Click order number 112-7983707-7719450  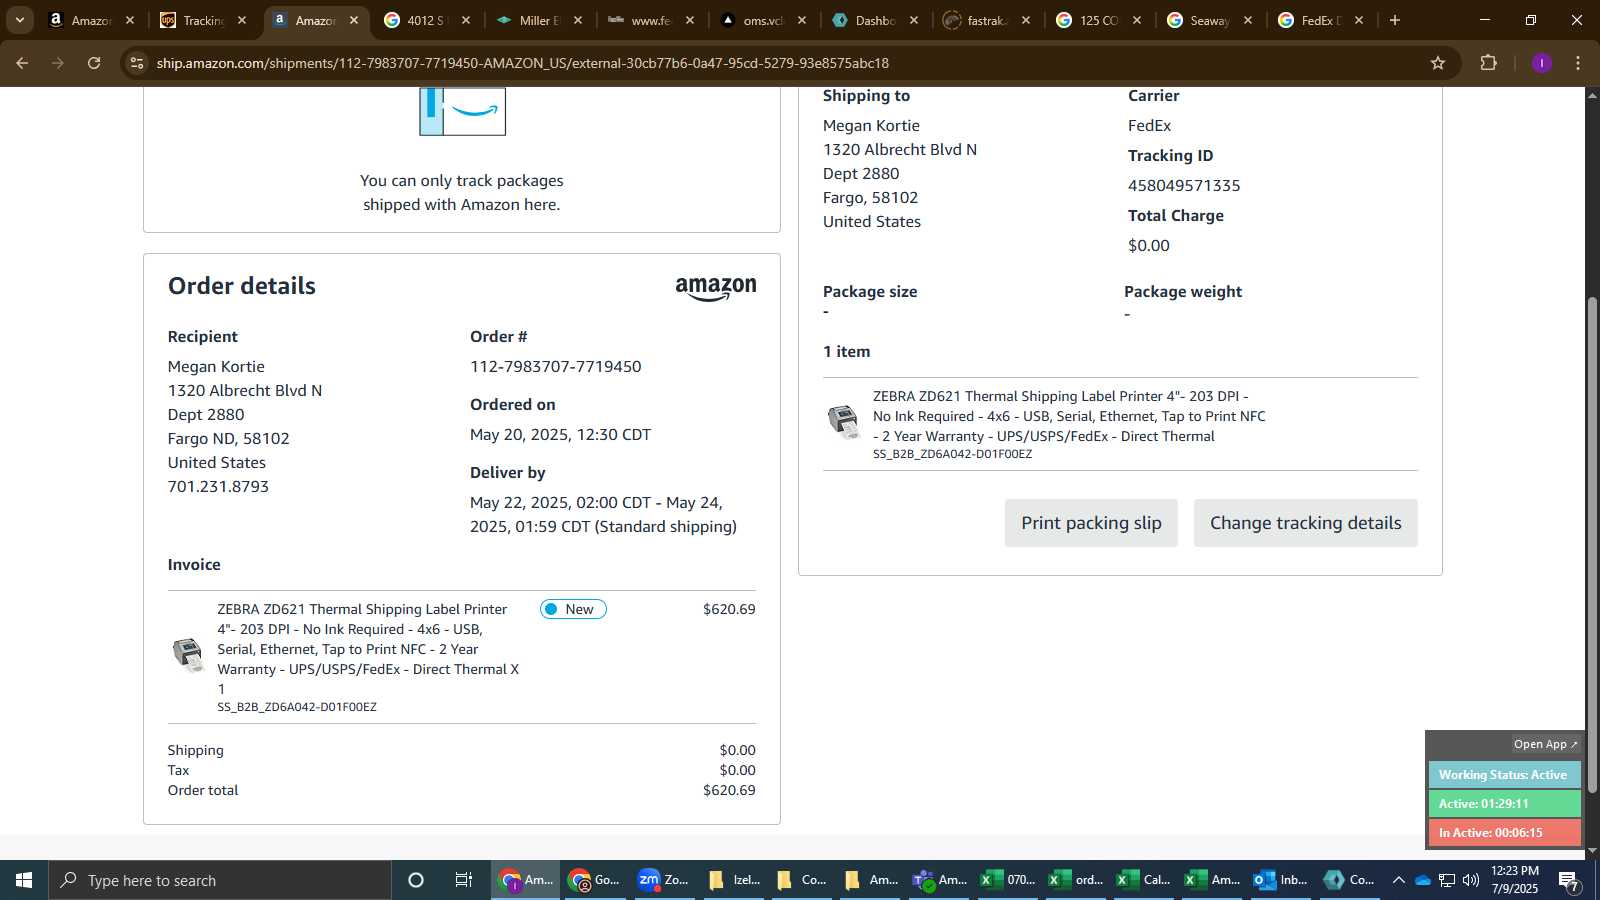click(x=556, y=367)
